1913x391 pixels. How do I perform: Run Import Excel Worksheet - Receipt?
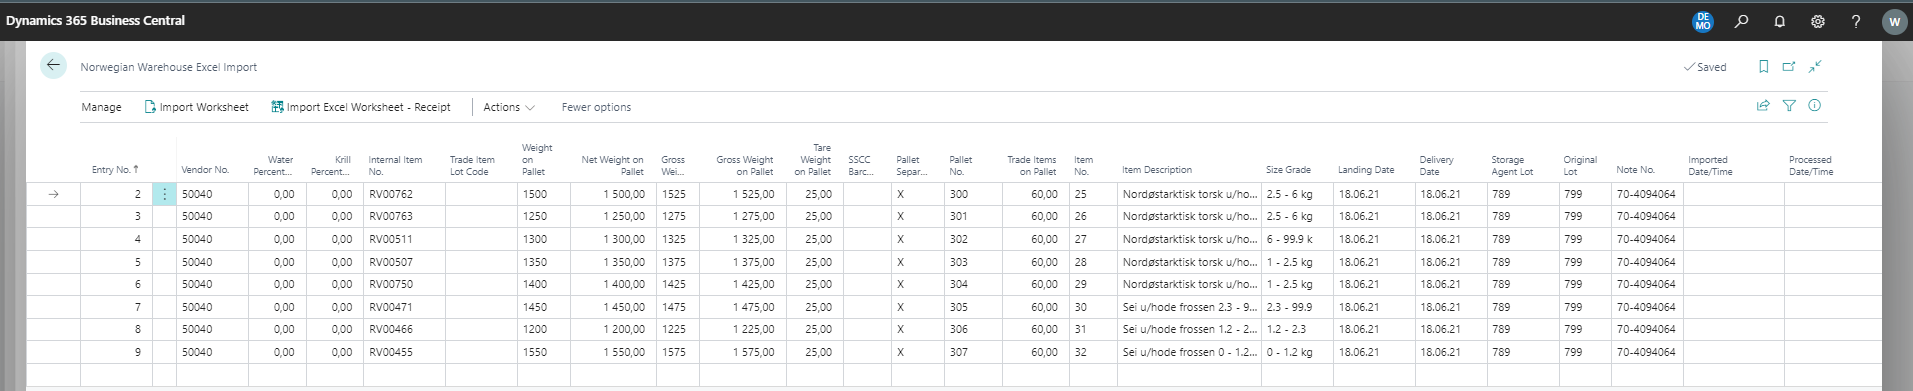click(360, 107)
